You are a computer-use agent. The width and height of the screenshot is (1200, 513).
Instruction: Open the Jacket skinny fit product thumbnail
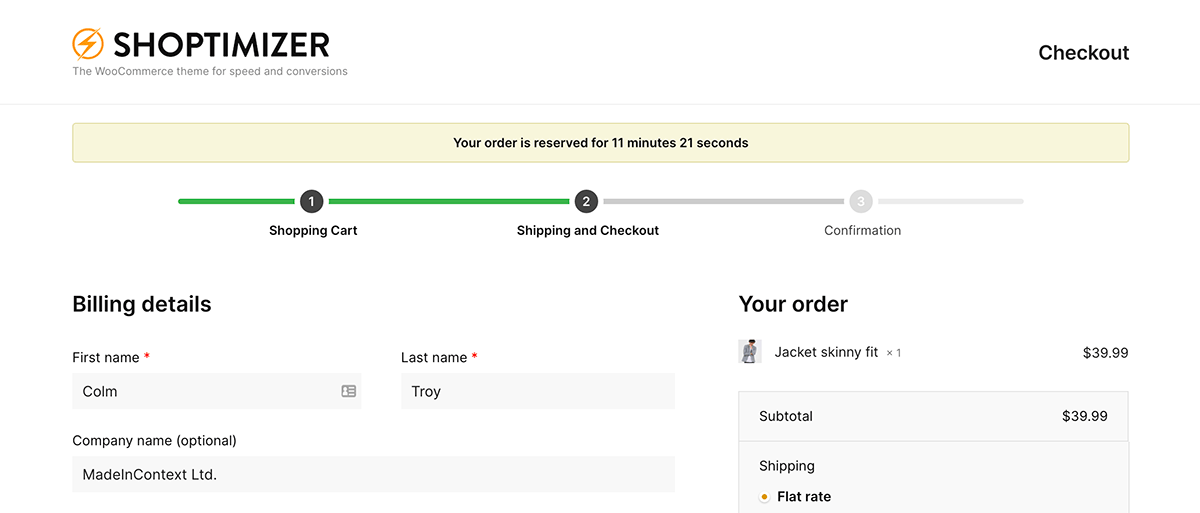[750, 351]
